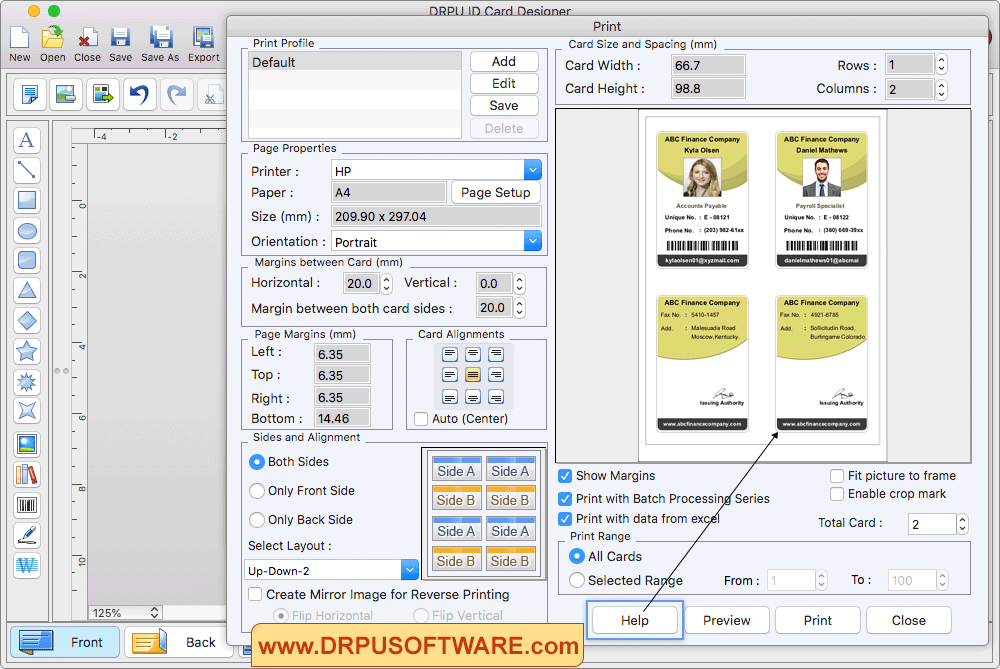This screenshot has width=1000, height=669.
Task: Uncheck Show Margins checkbox
Action: click(x=565, y=476)
